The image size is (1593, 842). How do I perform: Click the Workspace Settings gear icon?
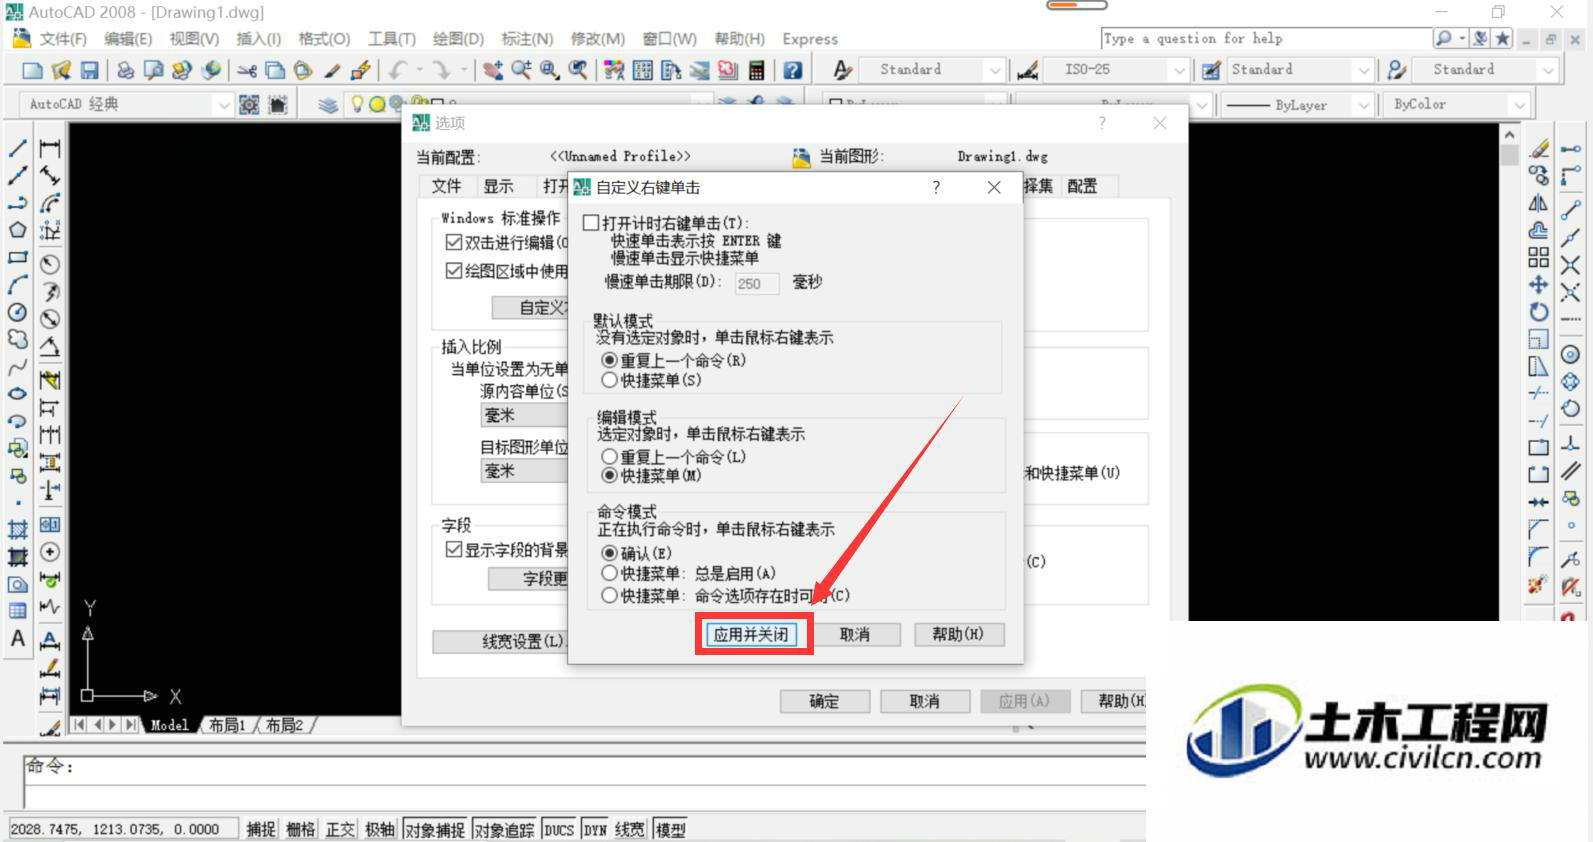tap(250, 104)
